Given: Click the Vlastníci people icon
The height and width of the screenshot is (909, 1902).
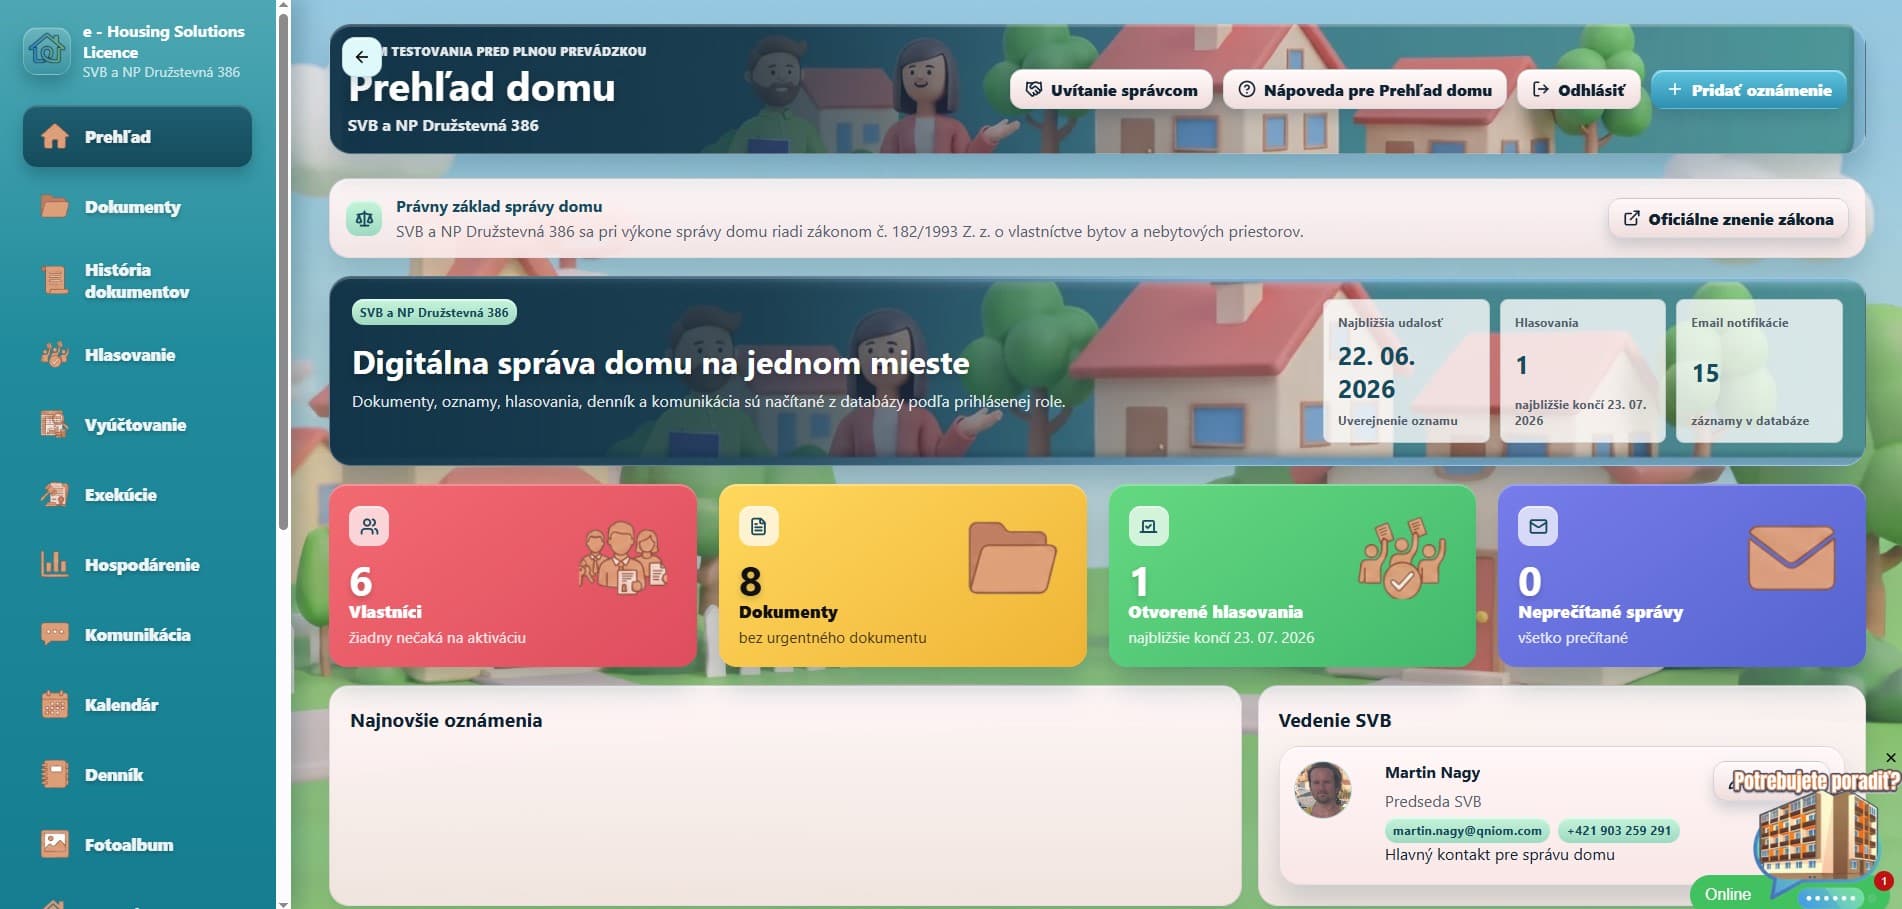Looking at the screenshot, I should [x=369, y=526].
